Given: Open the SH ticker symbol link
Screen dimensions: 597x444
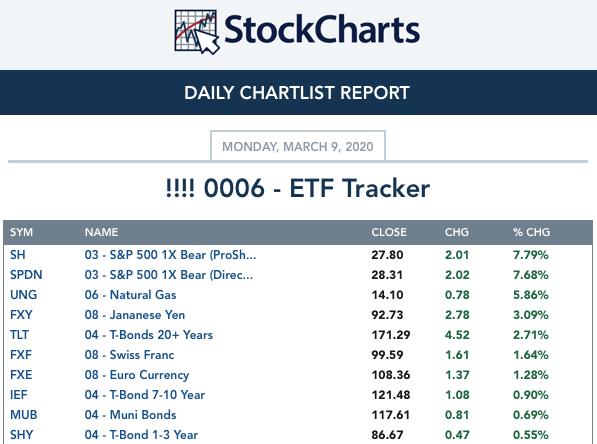Looking at the screenshot, I should [x=18, y=255].
